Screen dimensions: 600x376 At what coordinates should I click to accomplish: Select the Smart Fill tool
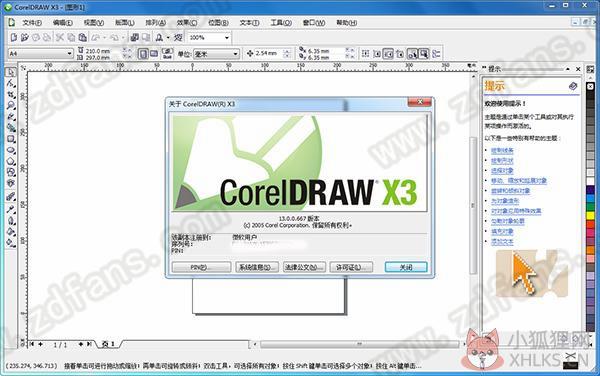click(11, 127)
